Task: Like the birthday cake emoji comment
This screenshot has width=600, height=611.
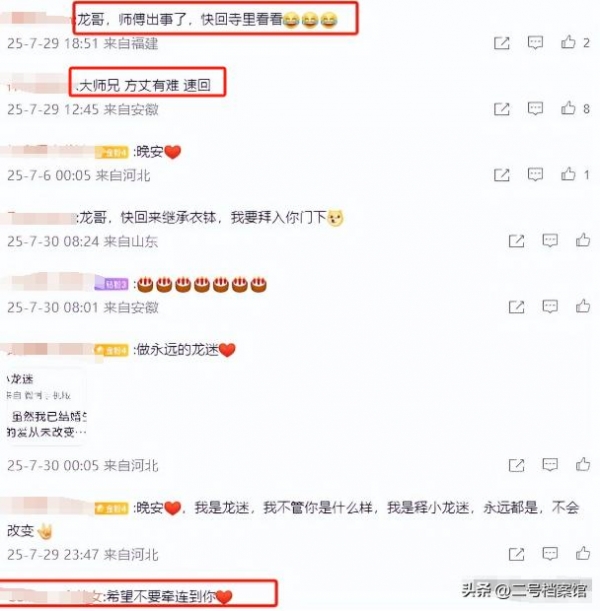Action: 583,306
